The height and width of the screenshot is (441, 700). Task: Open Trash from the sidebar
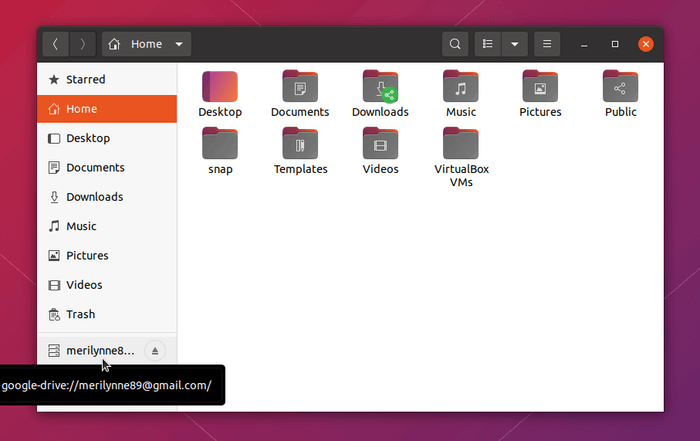click(107, 314)
